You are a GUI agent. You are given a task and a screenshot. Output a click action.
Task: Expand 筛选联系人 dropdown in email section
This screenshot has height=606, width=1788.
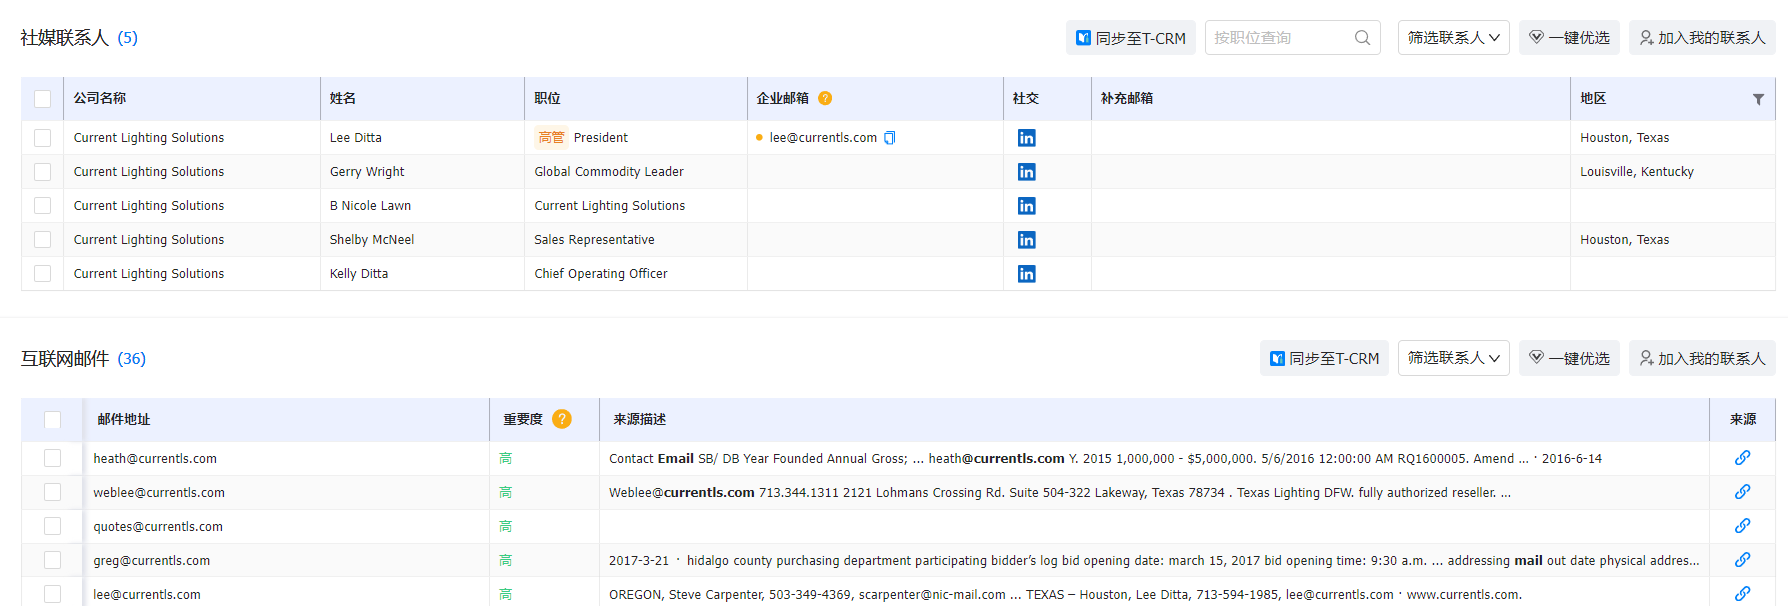[x=1453, y=358]
